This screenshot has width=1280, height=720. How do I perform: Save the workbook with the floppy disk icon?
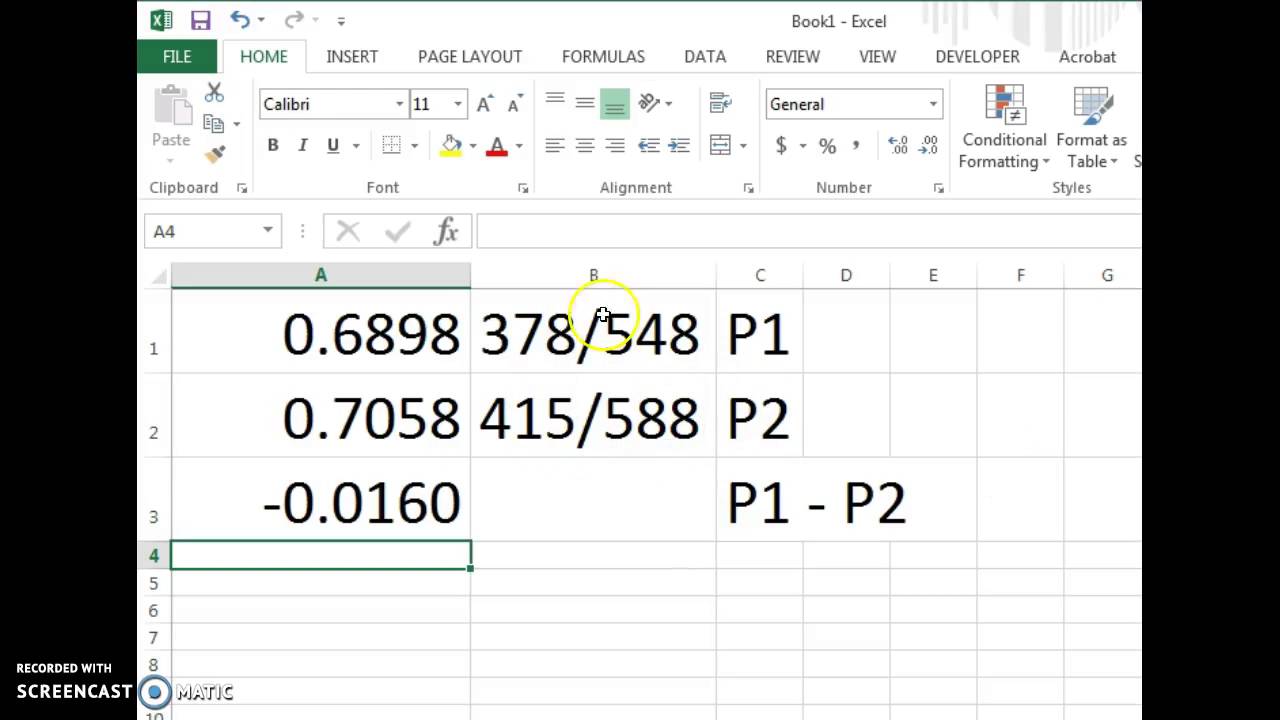[200, 20]
